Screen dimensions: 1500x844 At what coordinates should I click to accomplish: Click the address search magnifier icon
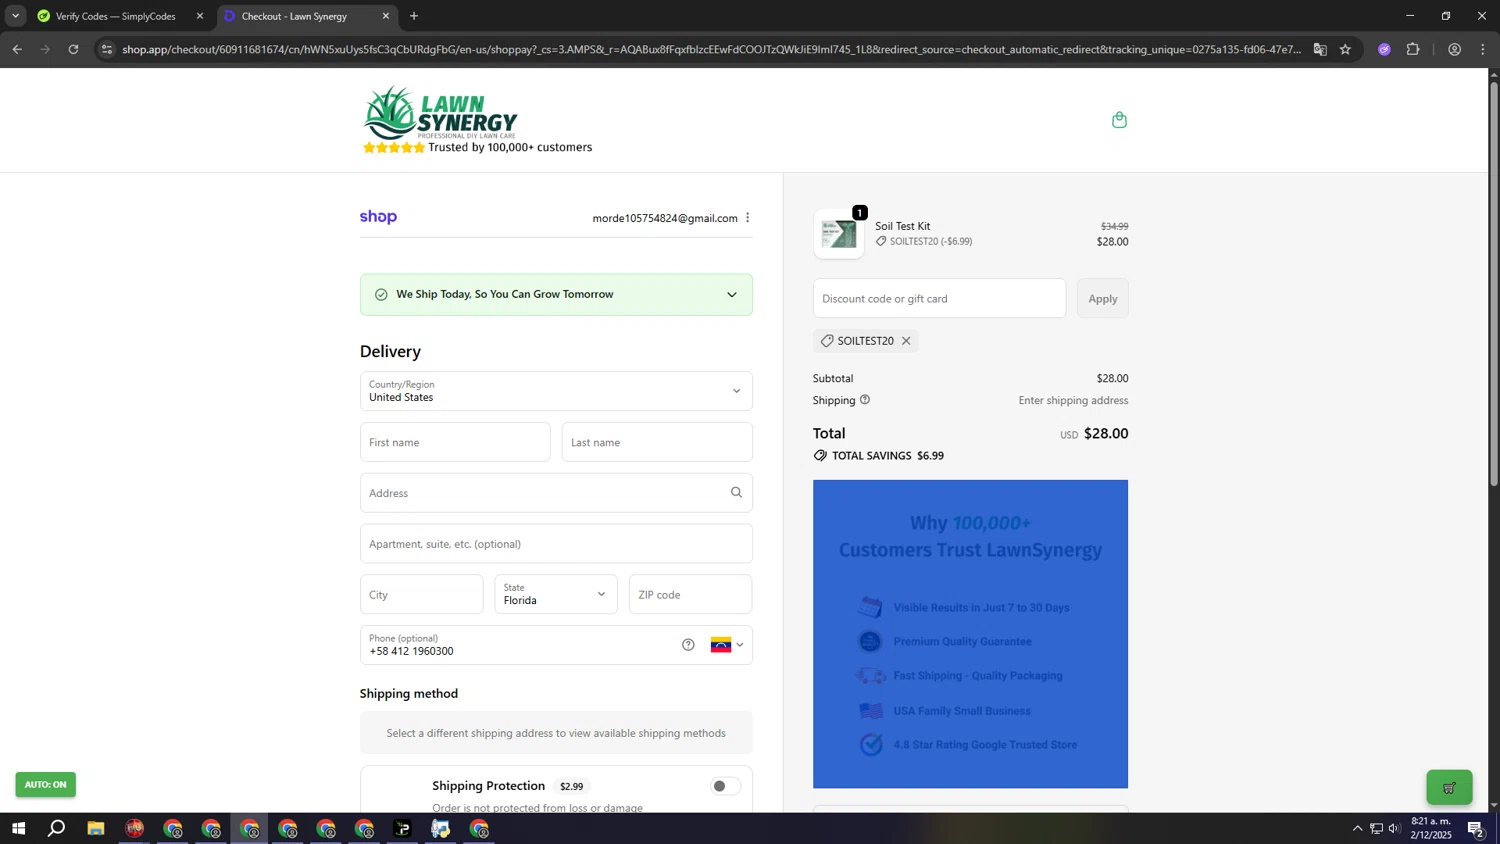pos(736,492)
